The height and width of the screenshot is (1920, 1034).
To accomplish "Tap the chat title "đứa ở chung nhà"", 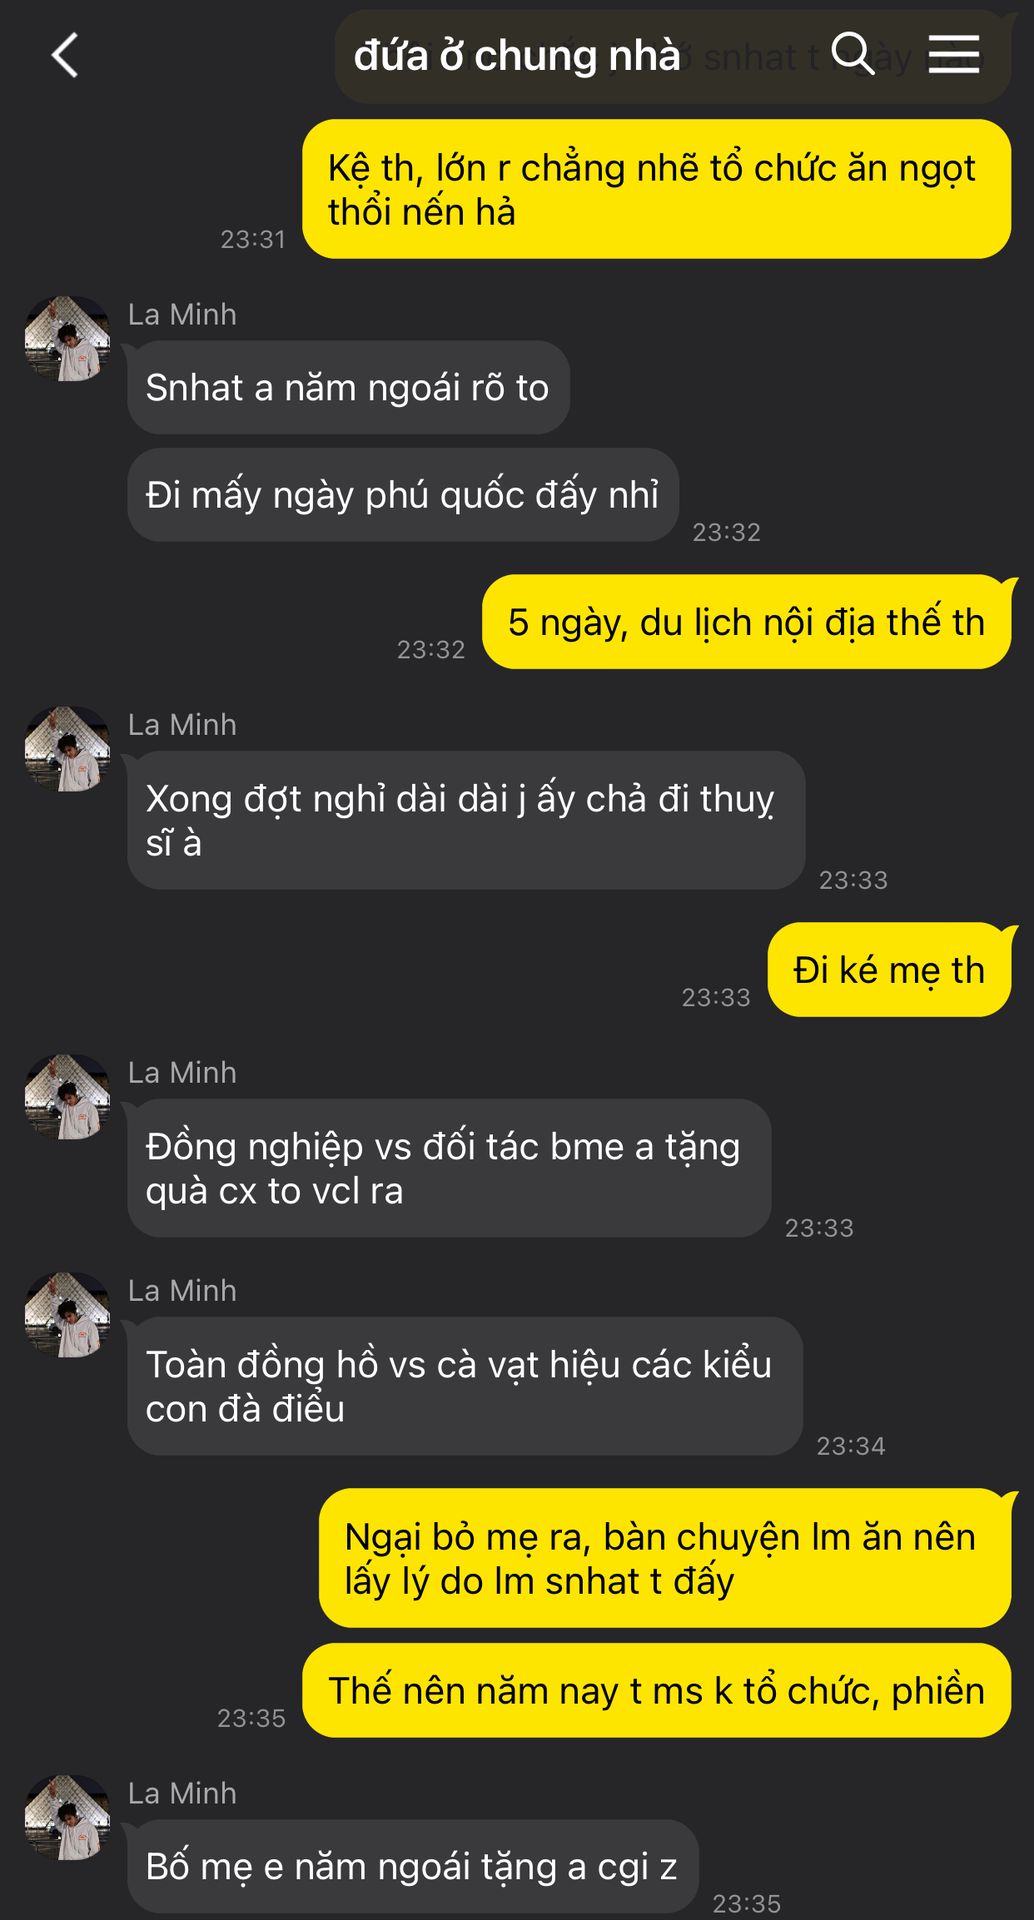I will [516, 56].
